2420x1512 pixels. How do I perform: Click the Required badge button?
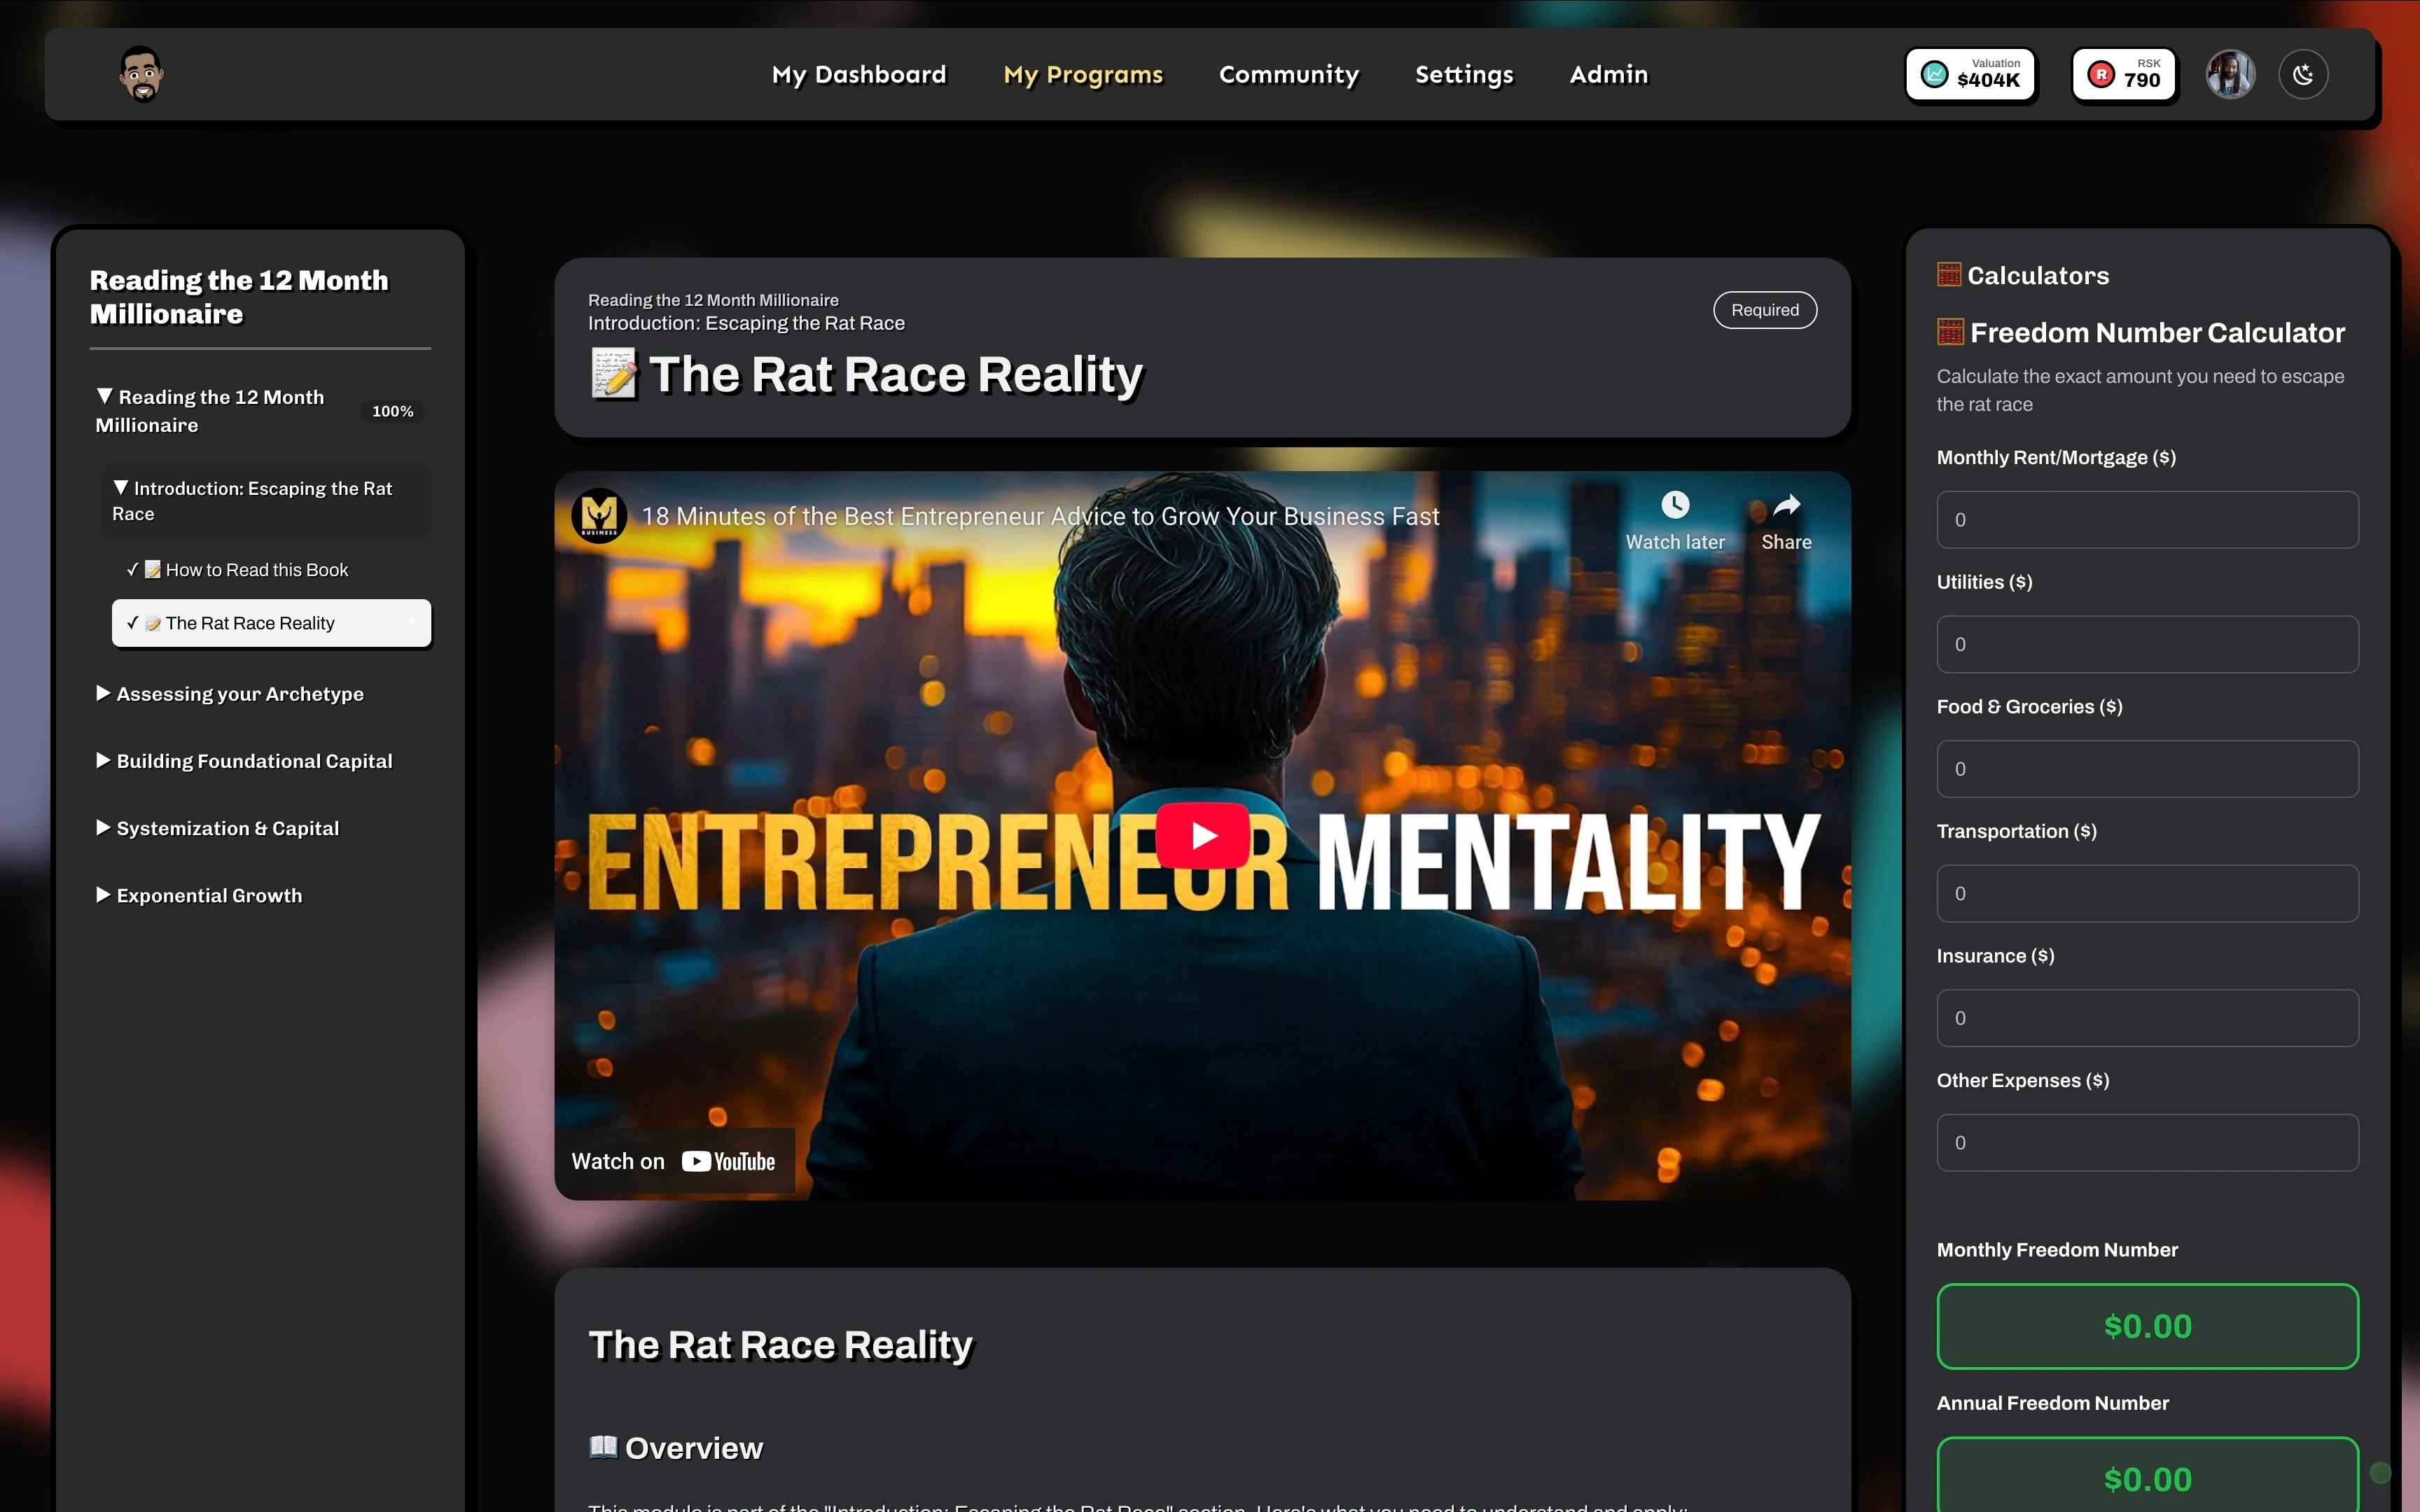click(1764, 310)
